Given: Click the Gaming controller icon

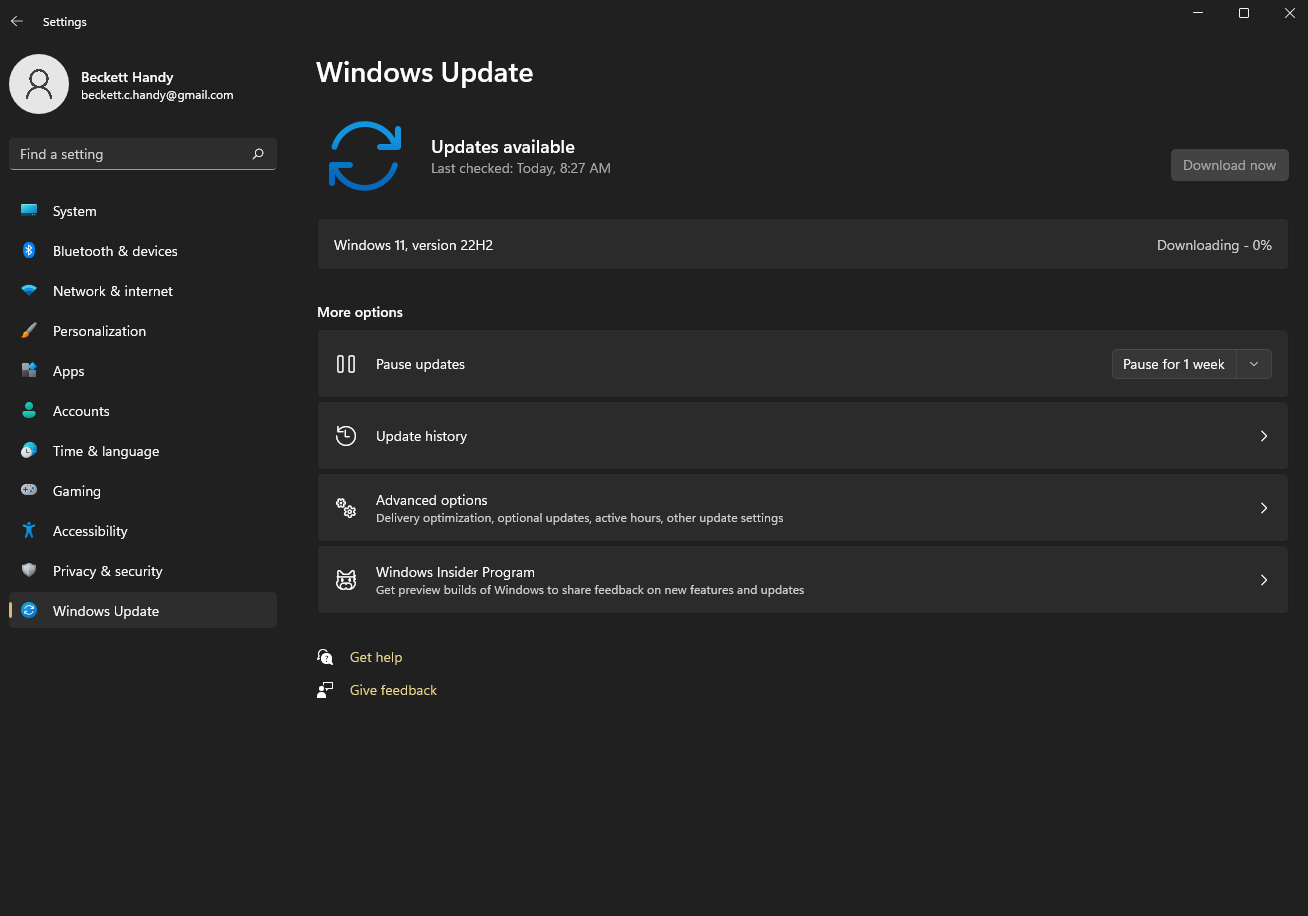Looking at the screenshot, I should pos(29,491).
